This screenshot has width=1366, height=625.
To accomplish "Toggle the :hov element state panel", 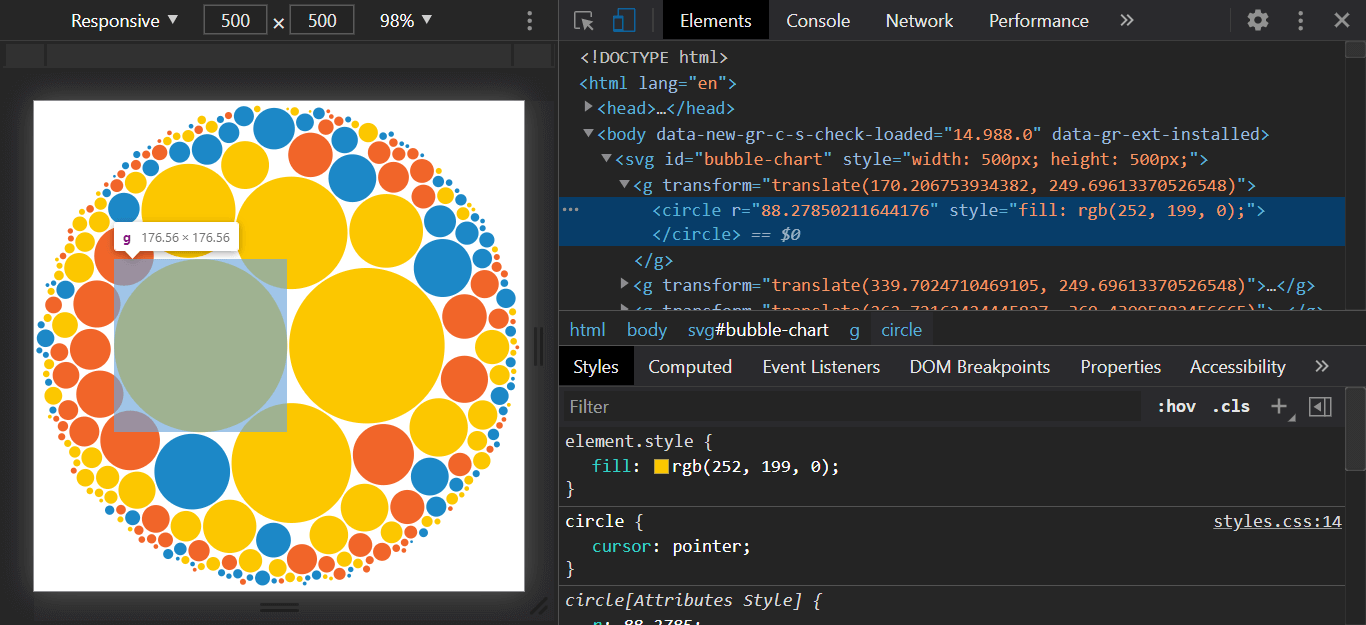I will pos(1176,406).
